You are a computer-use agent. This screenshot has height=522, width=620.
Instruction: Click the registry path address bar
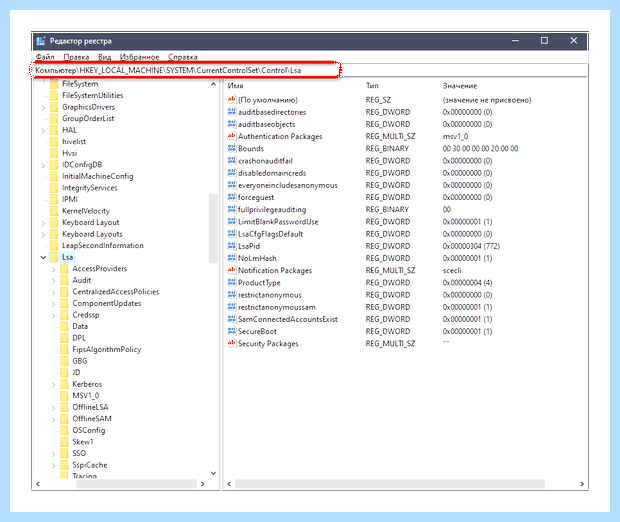point(310,70)
